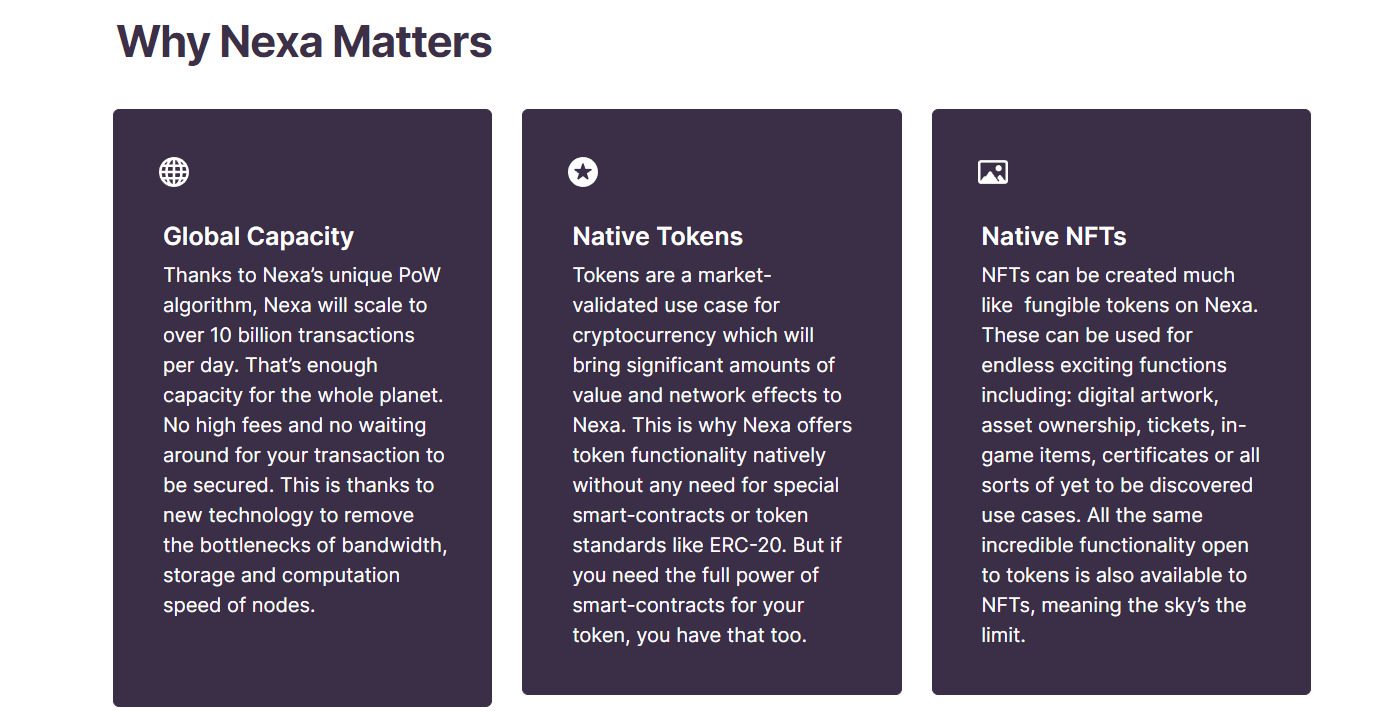This screenshot has width=1383, height=711.
Task: Select the "Native Tokens" card title
Action: pos(657,237)
